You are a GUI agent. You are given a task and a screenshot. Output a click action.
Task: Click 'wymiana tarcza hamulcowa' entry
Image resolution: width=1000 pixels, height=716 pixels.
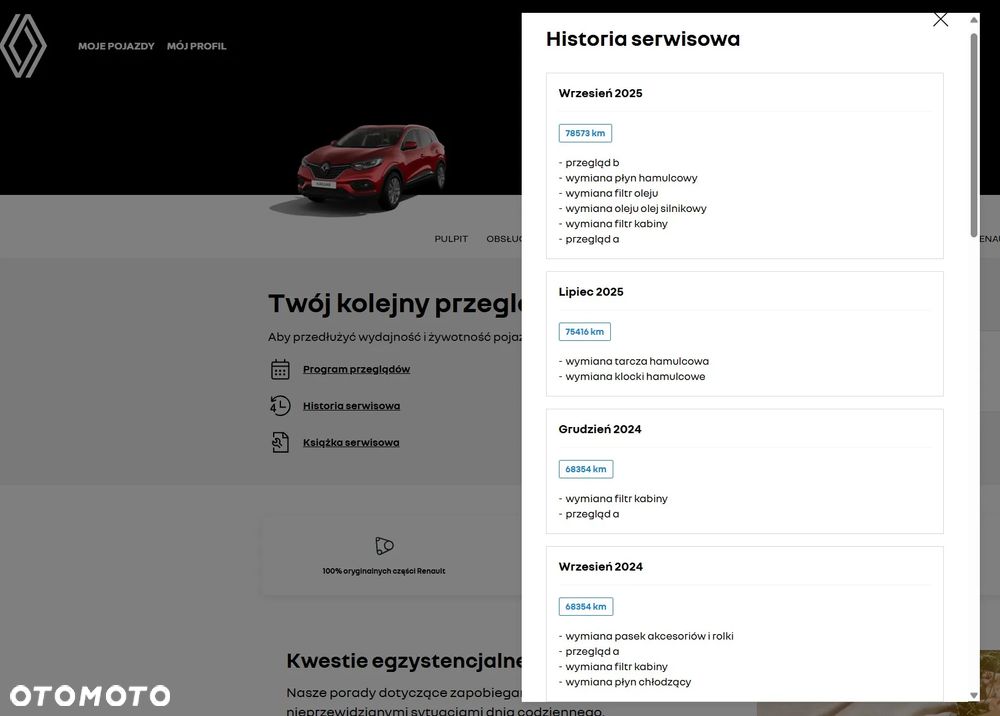click(633, 361)
